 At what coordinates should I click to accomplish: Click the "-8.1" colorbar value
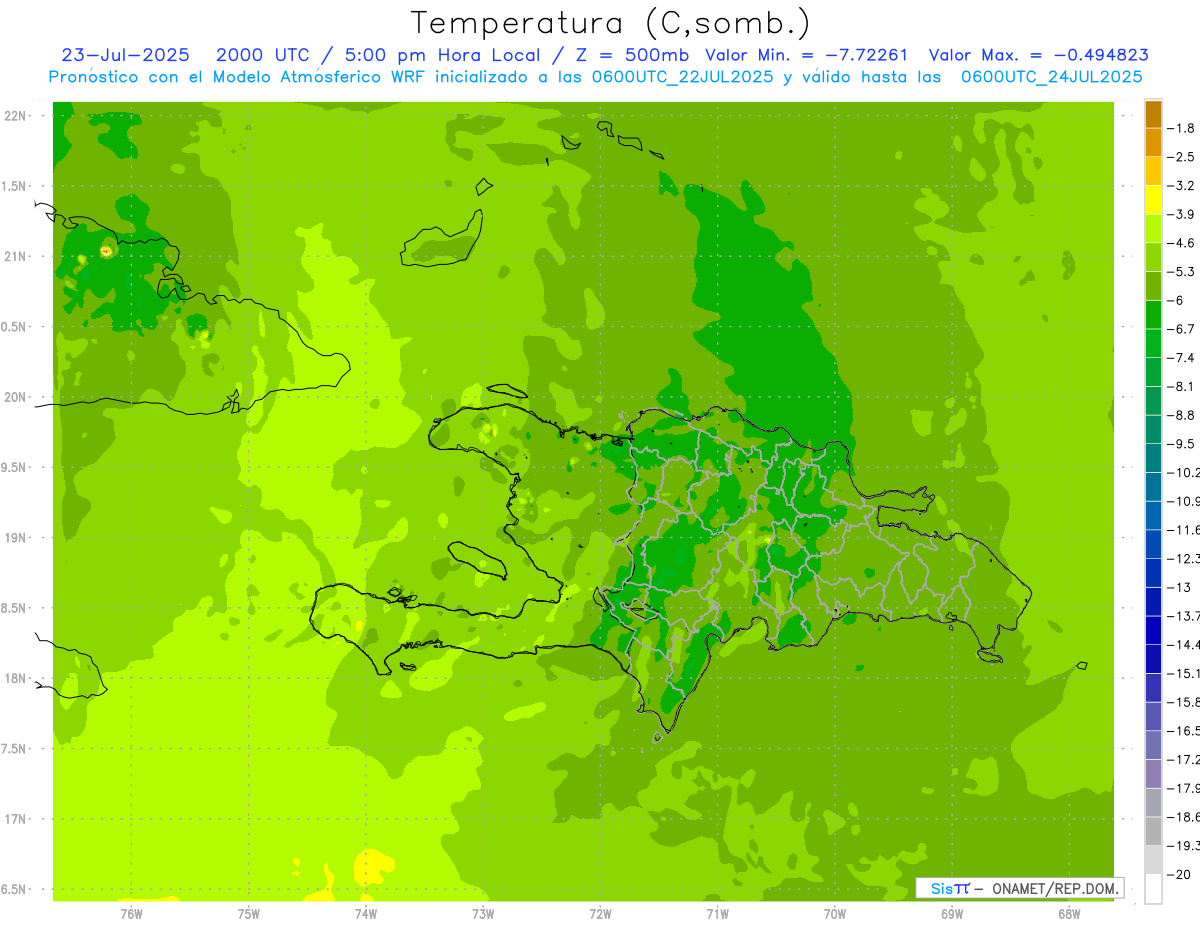coord(1183,386)
